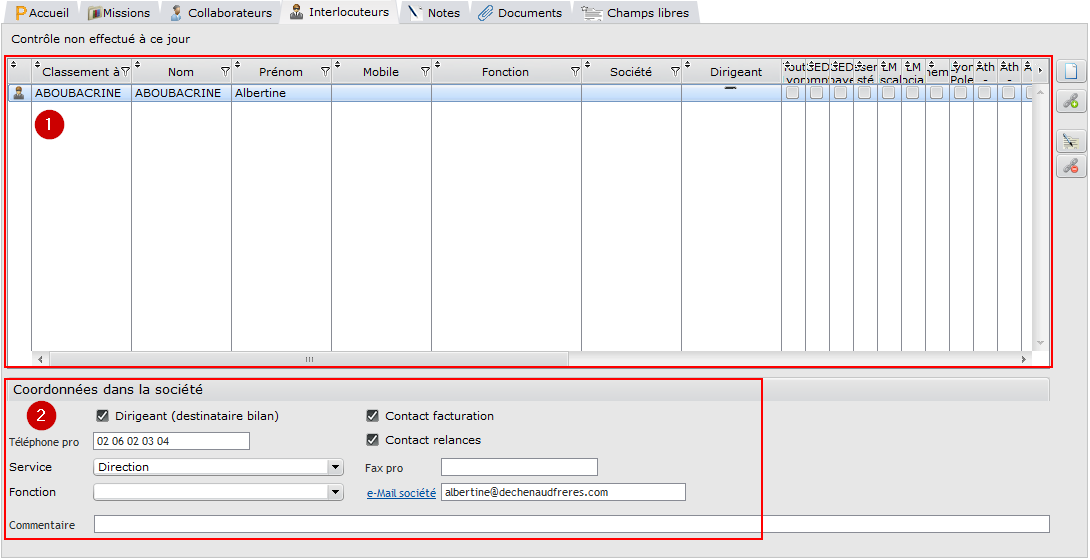The width and height of the screenshot is (1090, 560).
Task: Click the filter funnel on Nom column
Action: coord(225,72)
